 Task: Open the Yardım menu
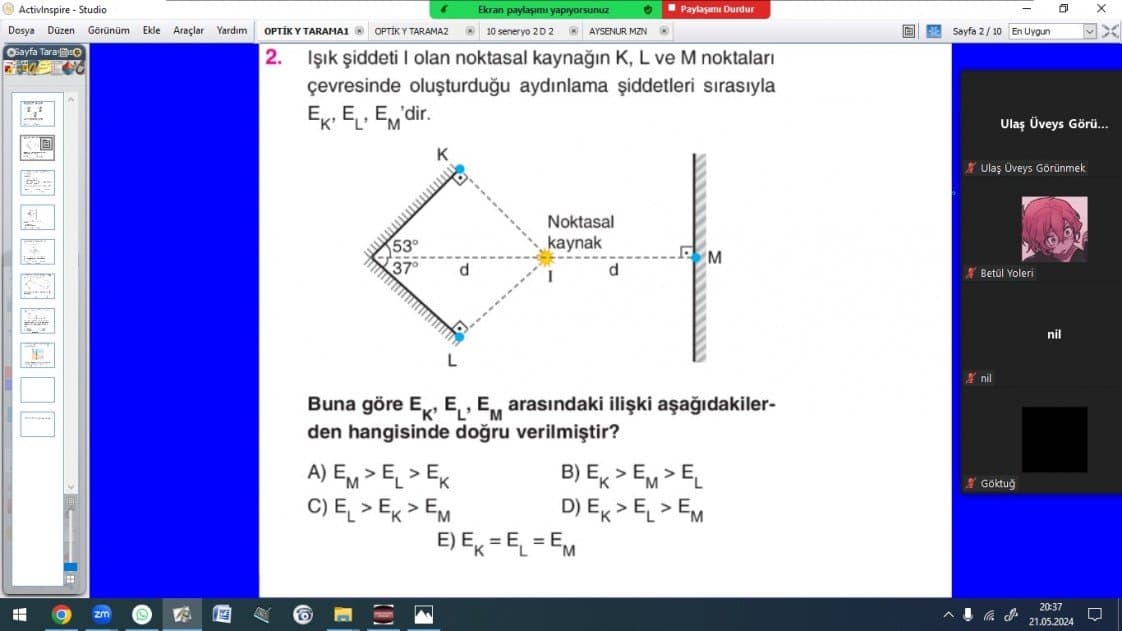coord(232,31)
